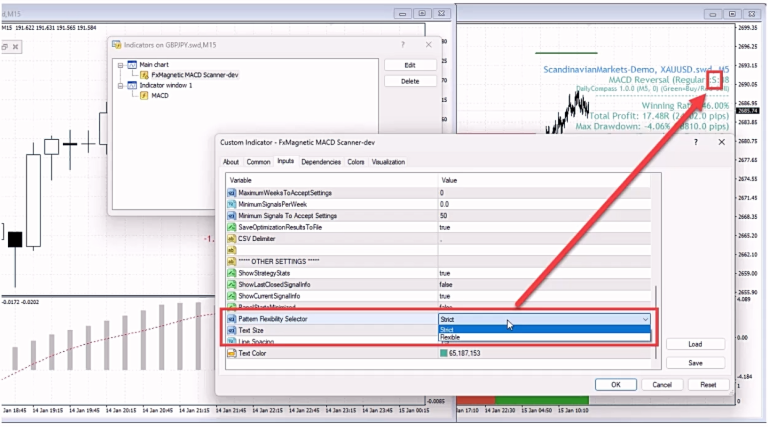Switch to the Colors tab
The width and height of the screenshot is (768, 427).
point(356,162)
